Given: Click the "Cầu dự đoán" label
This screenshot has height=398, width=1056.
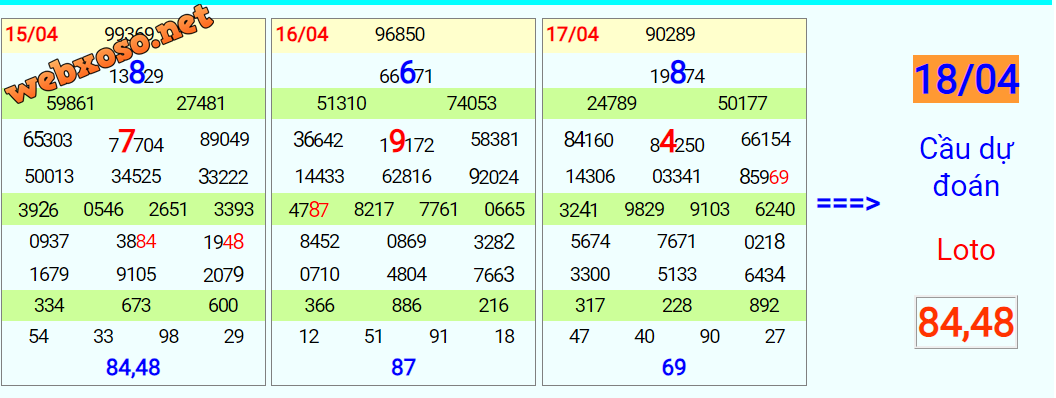Looking at the screenshot, I should (x=966, y=167).
